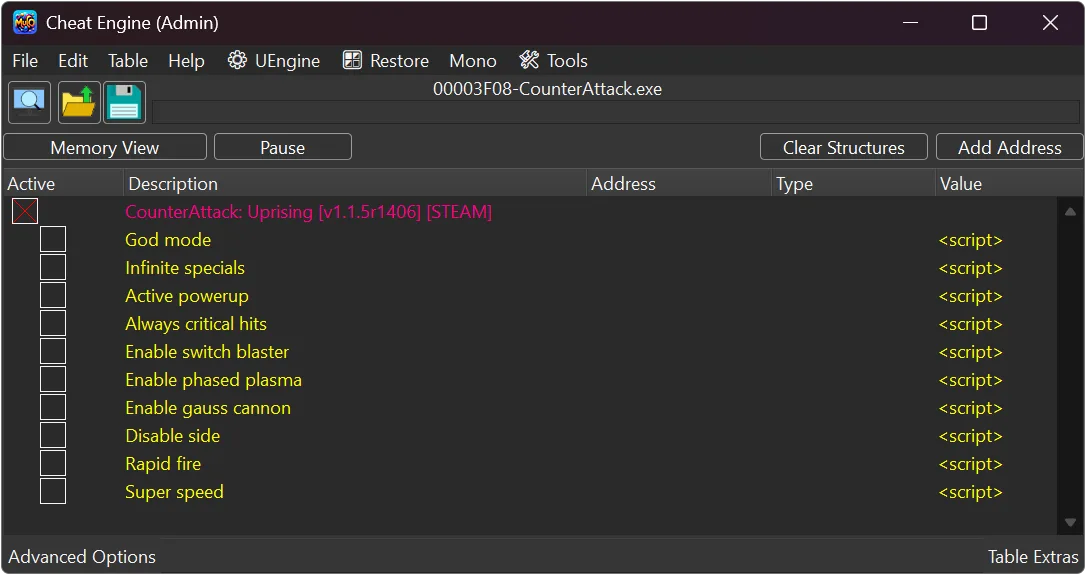Screen dimensions: 1087x576
Task: Click the Add Address button
Action: click(1009, 147)
